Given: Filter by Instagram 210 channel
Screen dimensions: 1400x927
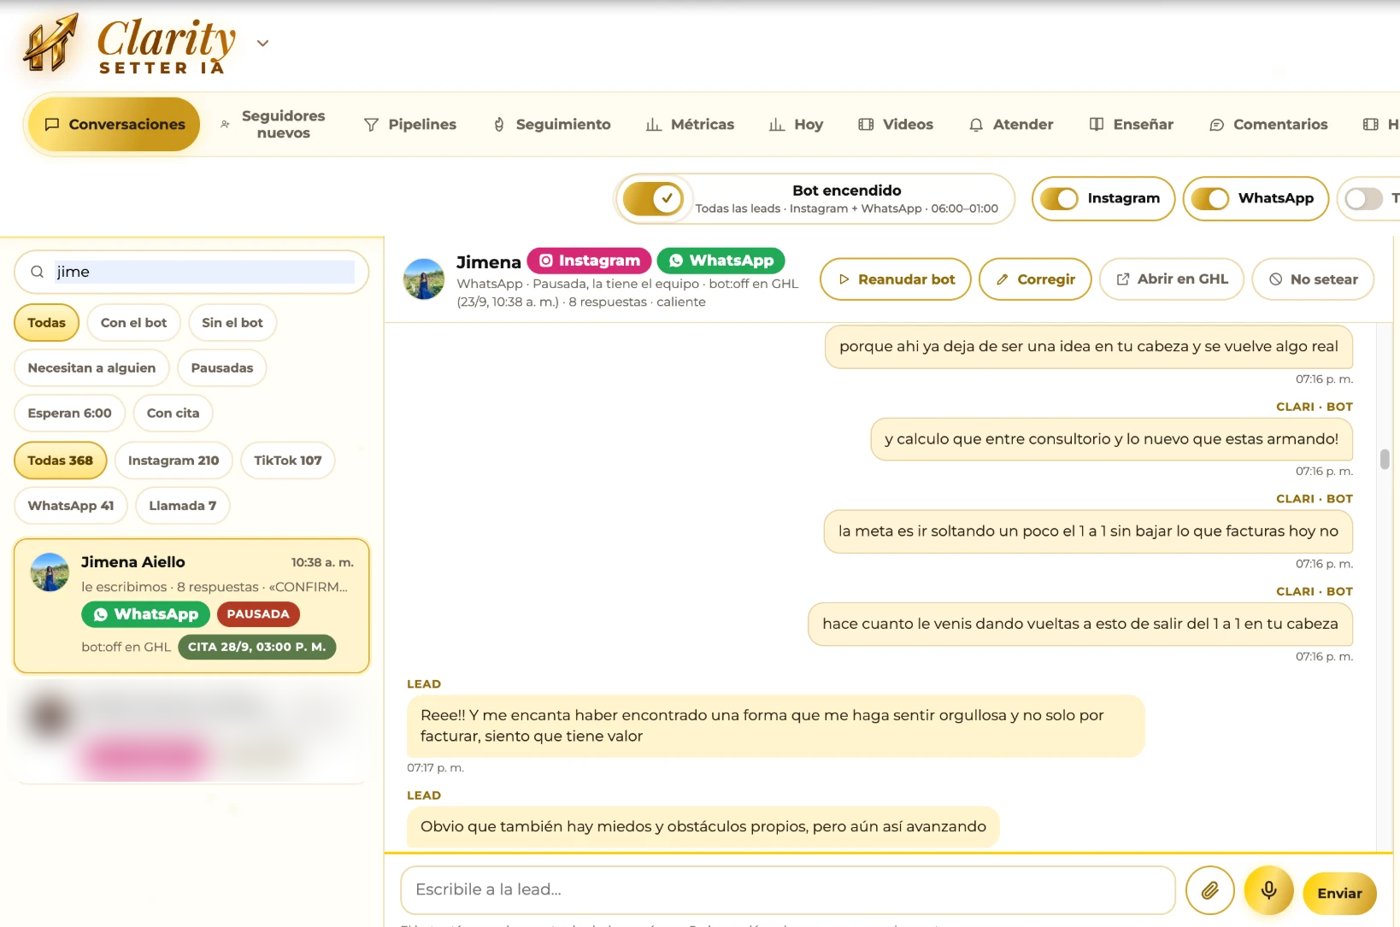Looking at the screenshot, I should [x=173, y=461].
